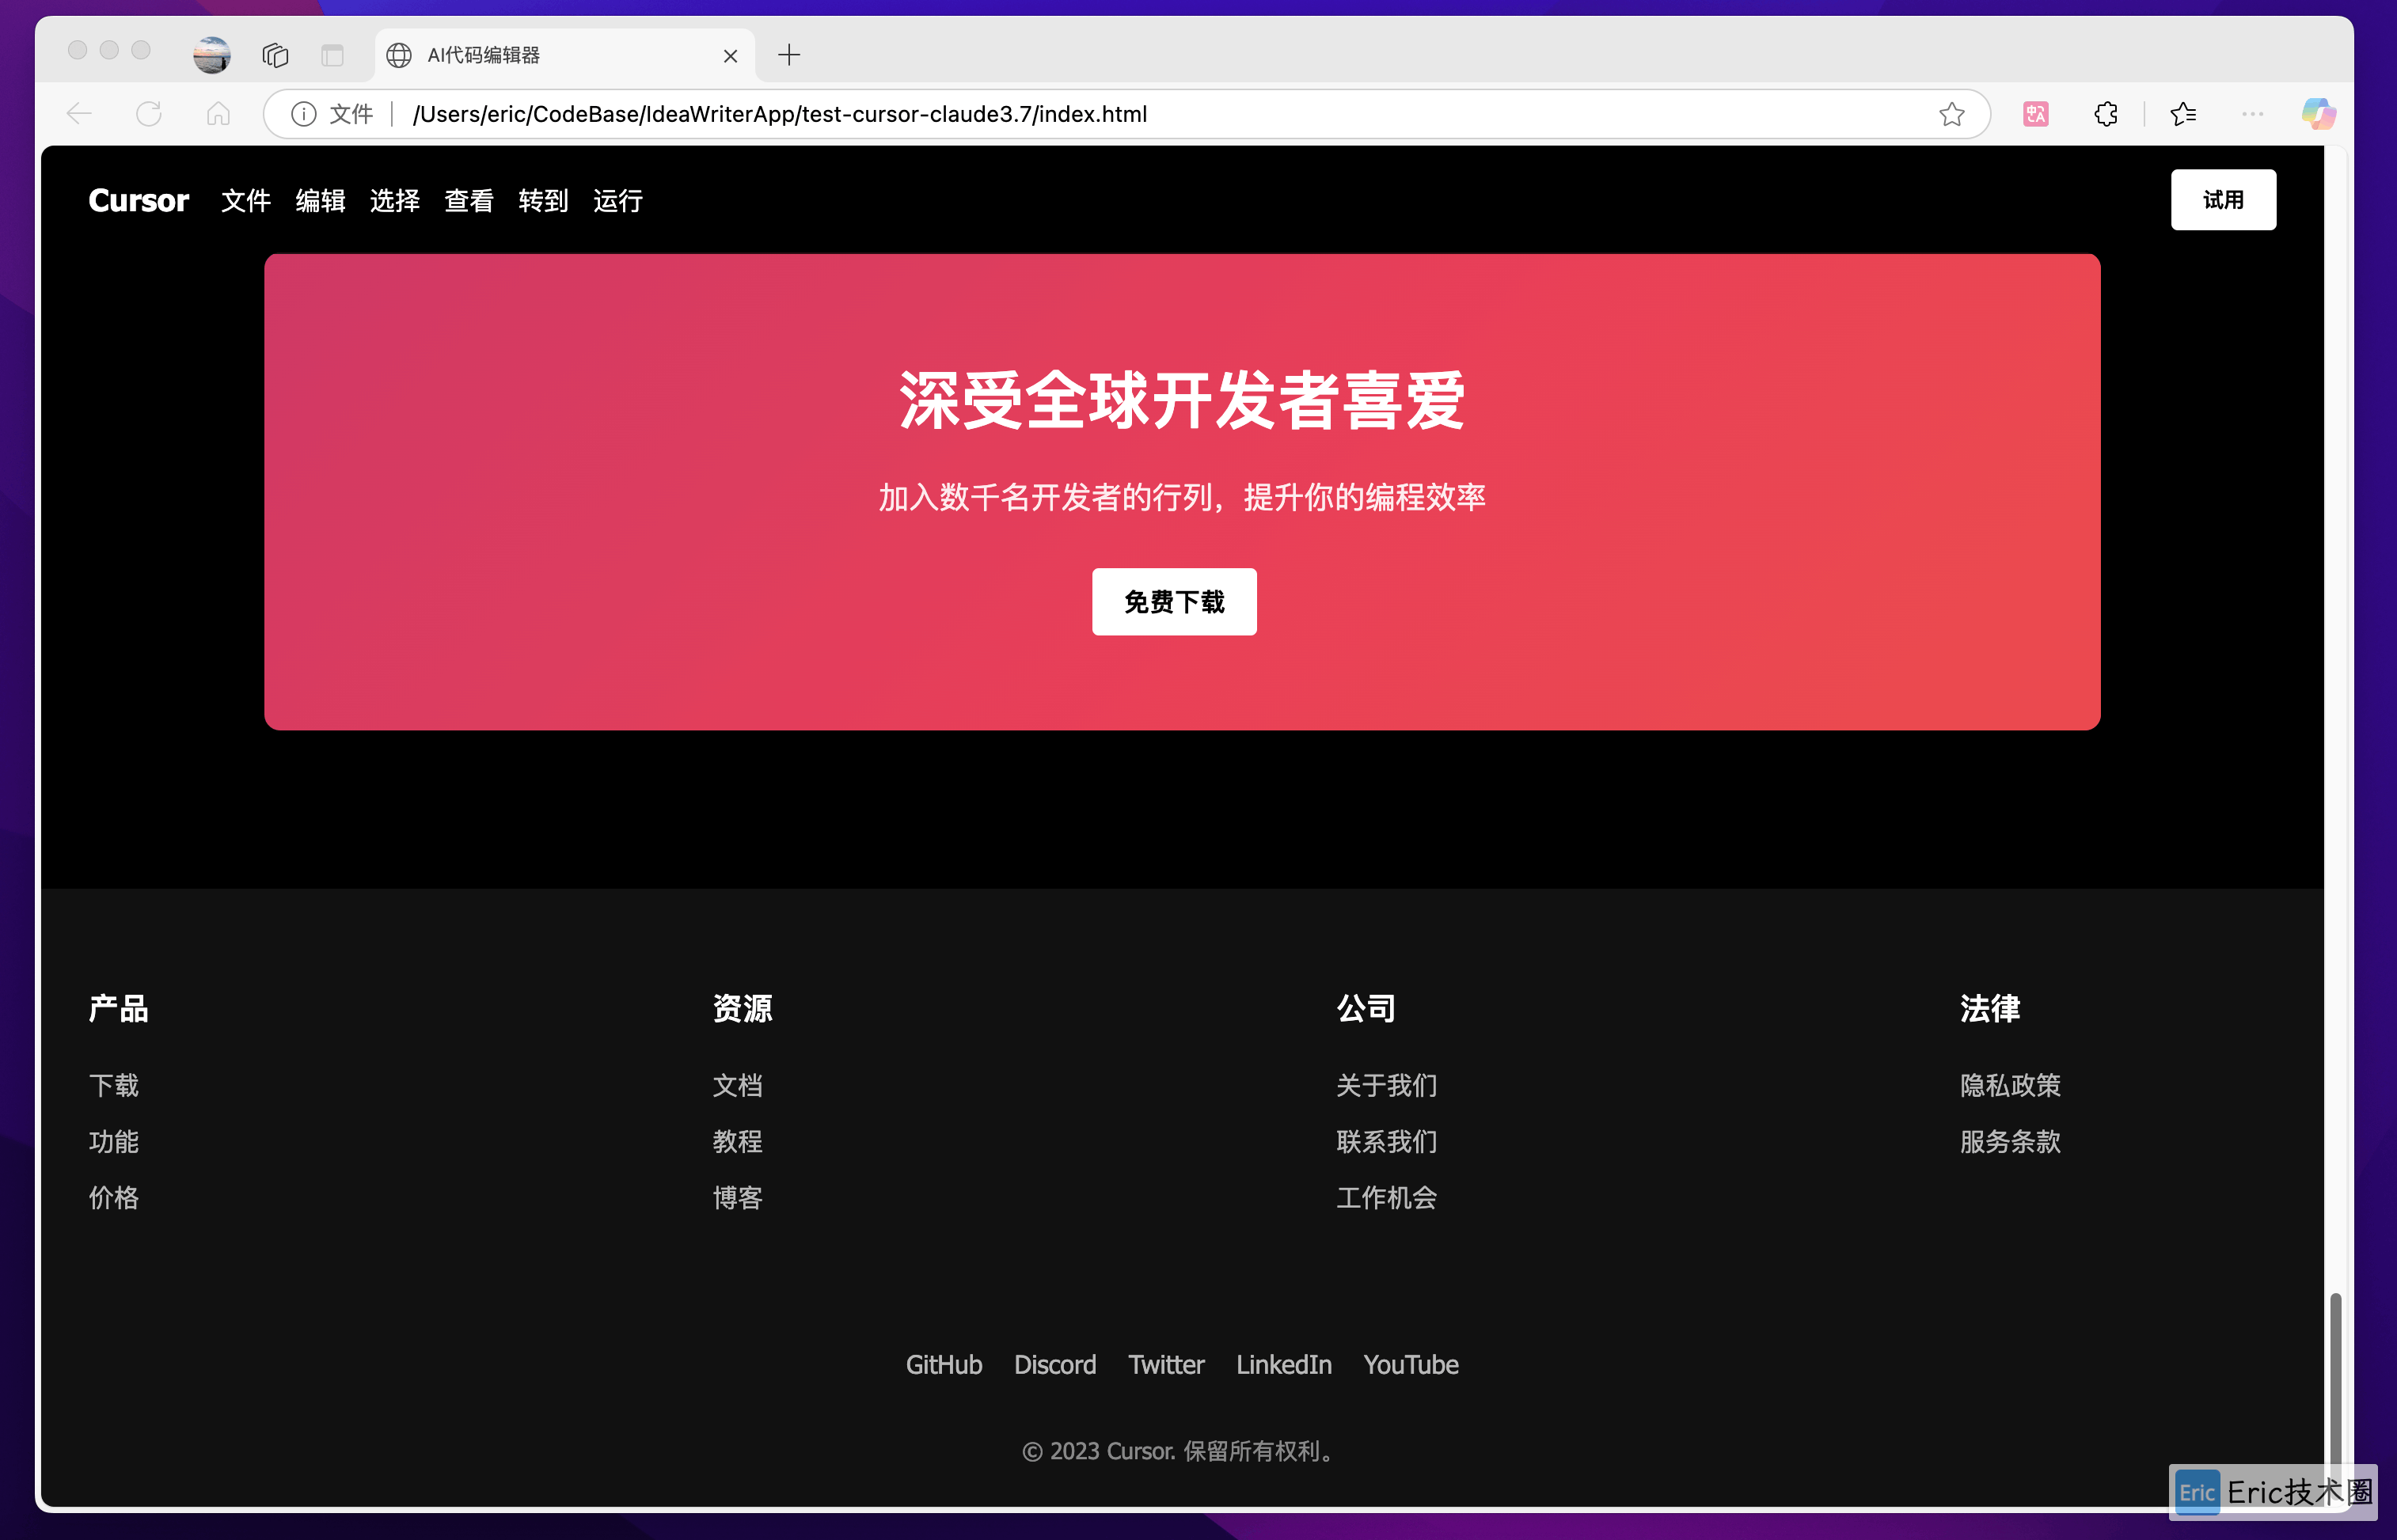The image size is (2397, 1540).
Task: Open the Twitter social link
Action: point(1166,1365)
